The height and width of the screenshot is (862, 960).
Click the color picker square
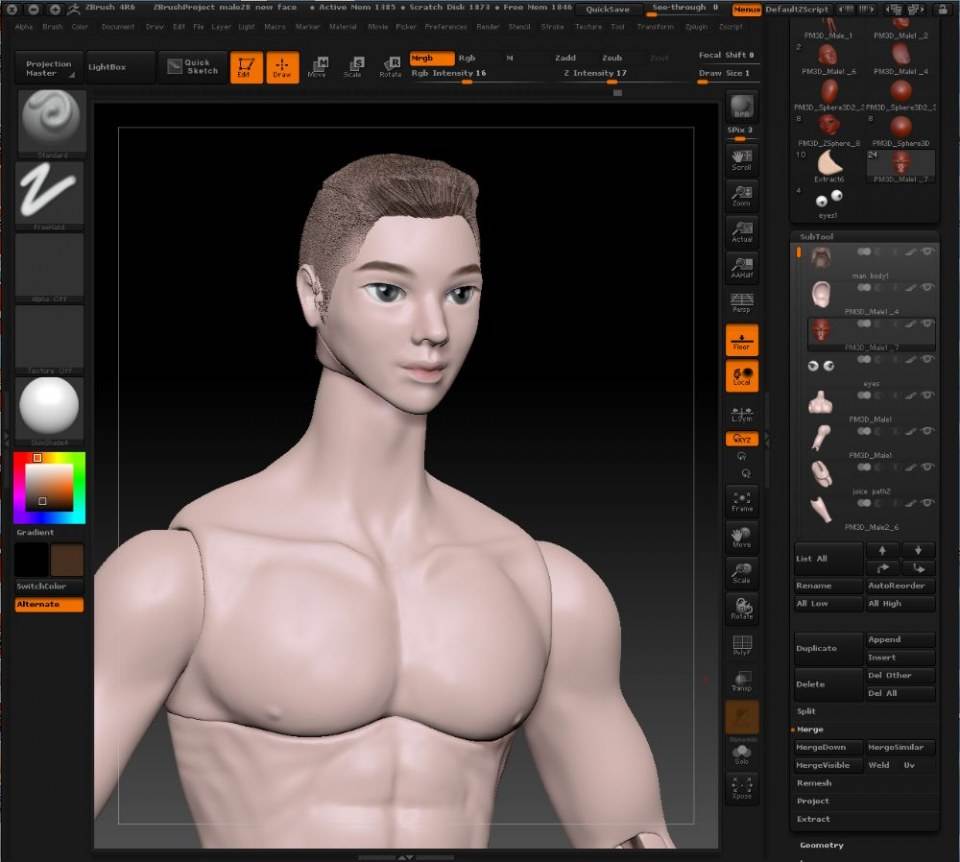(x=49, y=487)
